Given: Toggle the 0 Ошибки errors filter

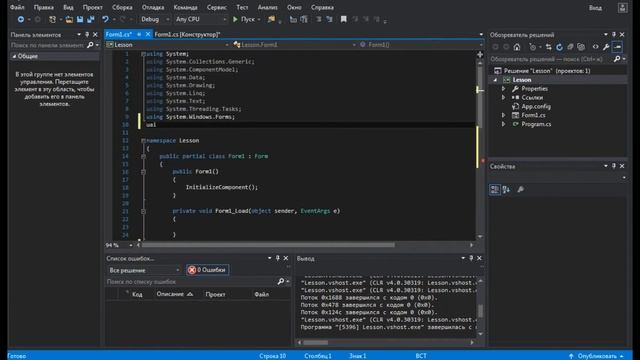Looking at the screenshot, I should (x=207, y=270).
